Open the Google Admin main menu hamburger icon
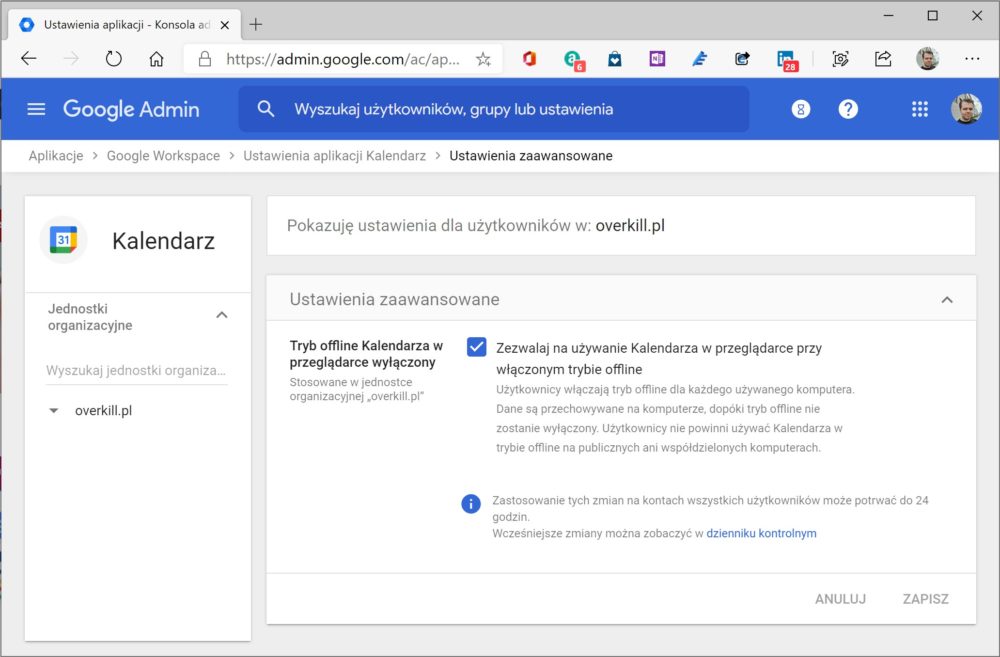Screen dimensions: 1000x657 pos(36,109)
